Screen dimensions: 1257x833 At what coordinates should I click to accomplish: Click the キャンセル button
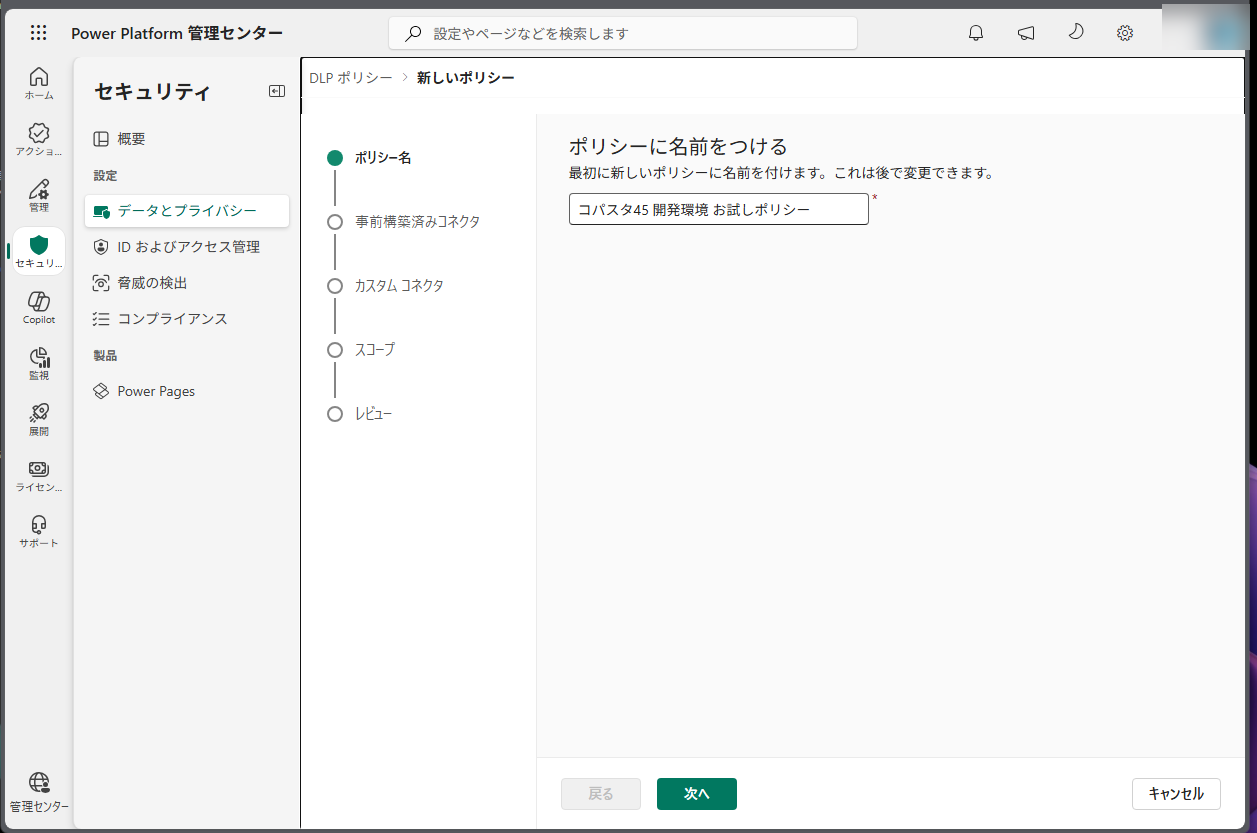(1176, 794)
